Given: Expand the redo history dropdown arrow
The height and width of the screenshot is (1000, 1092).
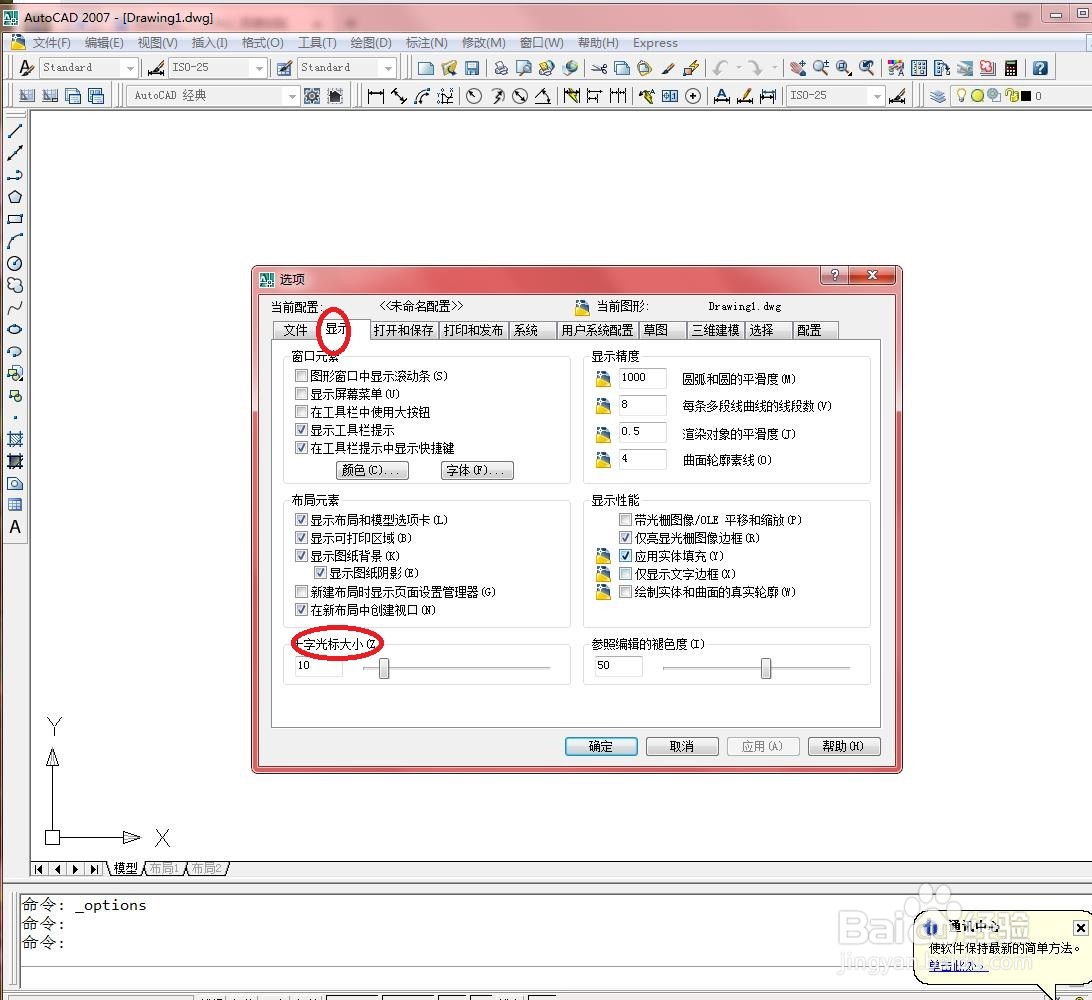Looking at the screenshot, I should pos(774,68).
